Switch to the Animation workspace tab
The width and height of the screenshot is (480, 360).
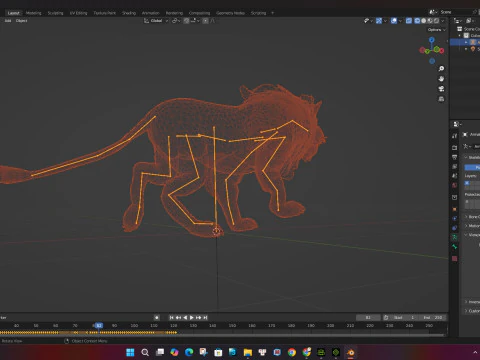(151, 13)
